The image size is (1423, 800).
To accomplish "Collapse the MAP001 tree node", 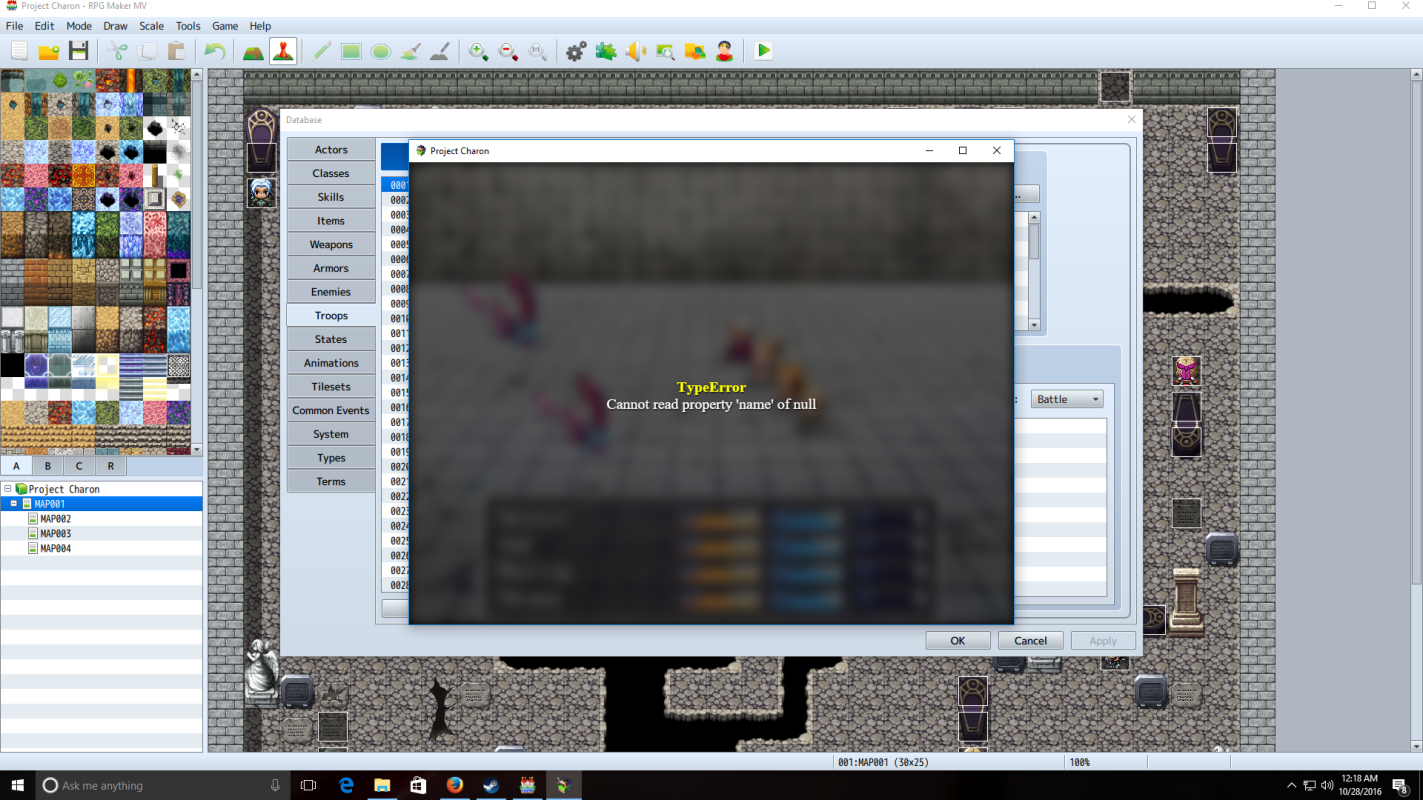I will [x=15, y=504].
